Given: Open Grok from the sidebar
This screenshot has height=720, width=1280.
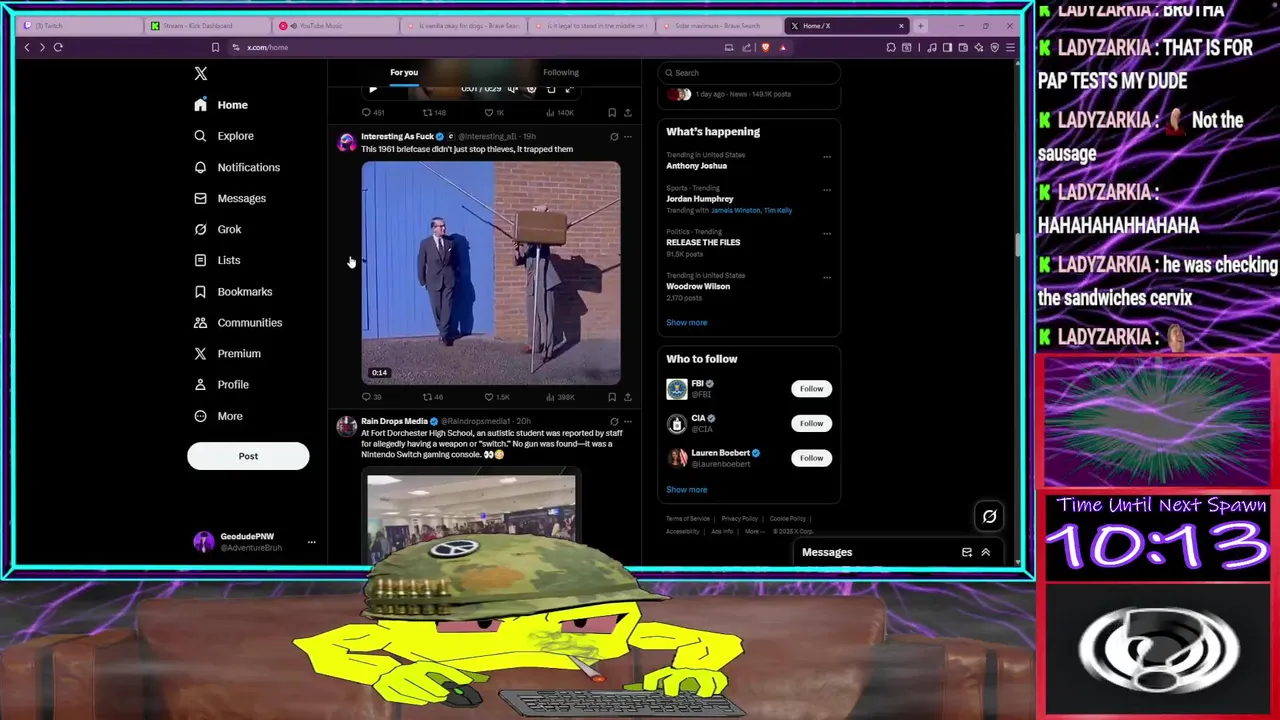Looking at the screenshot, I should point(218,229).
